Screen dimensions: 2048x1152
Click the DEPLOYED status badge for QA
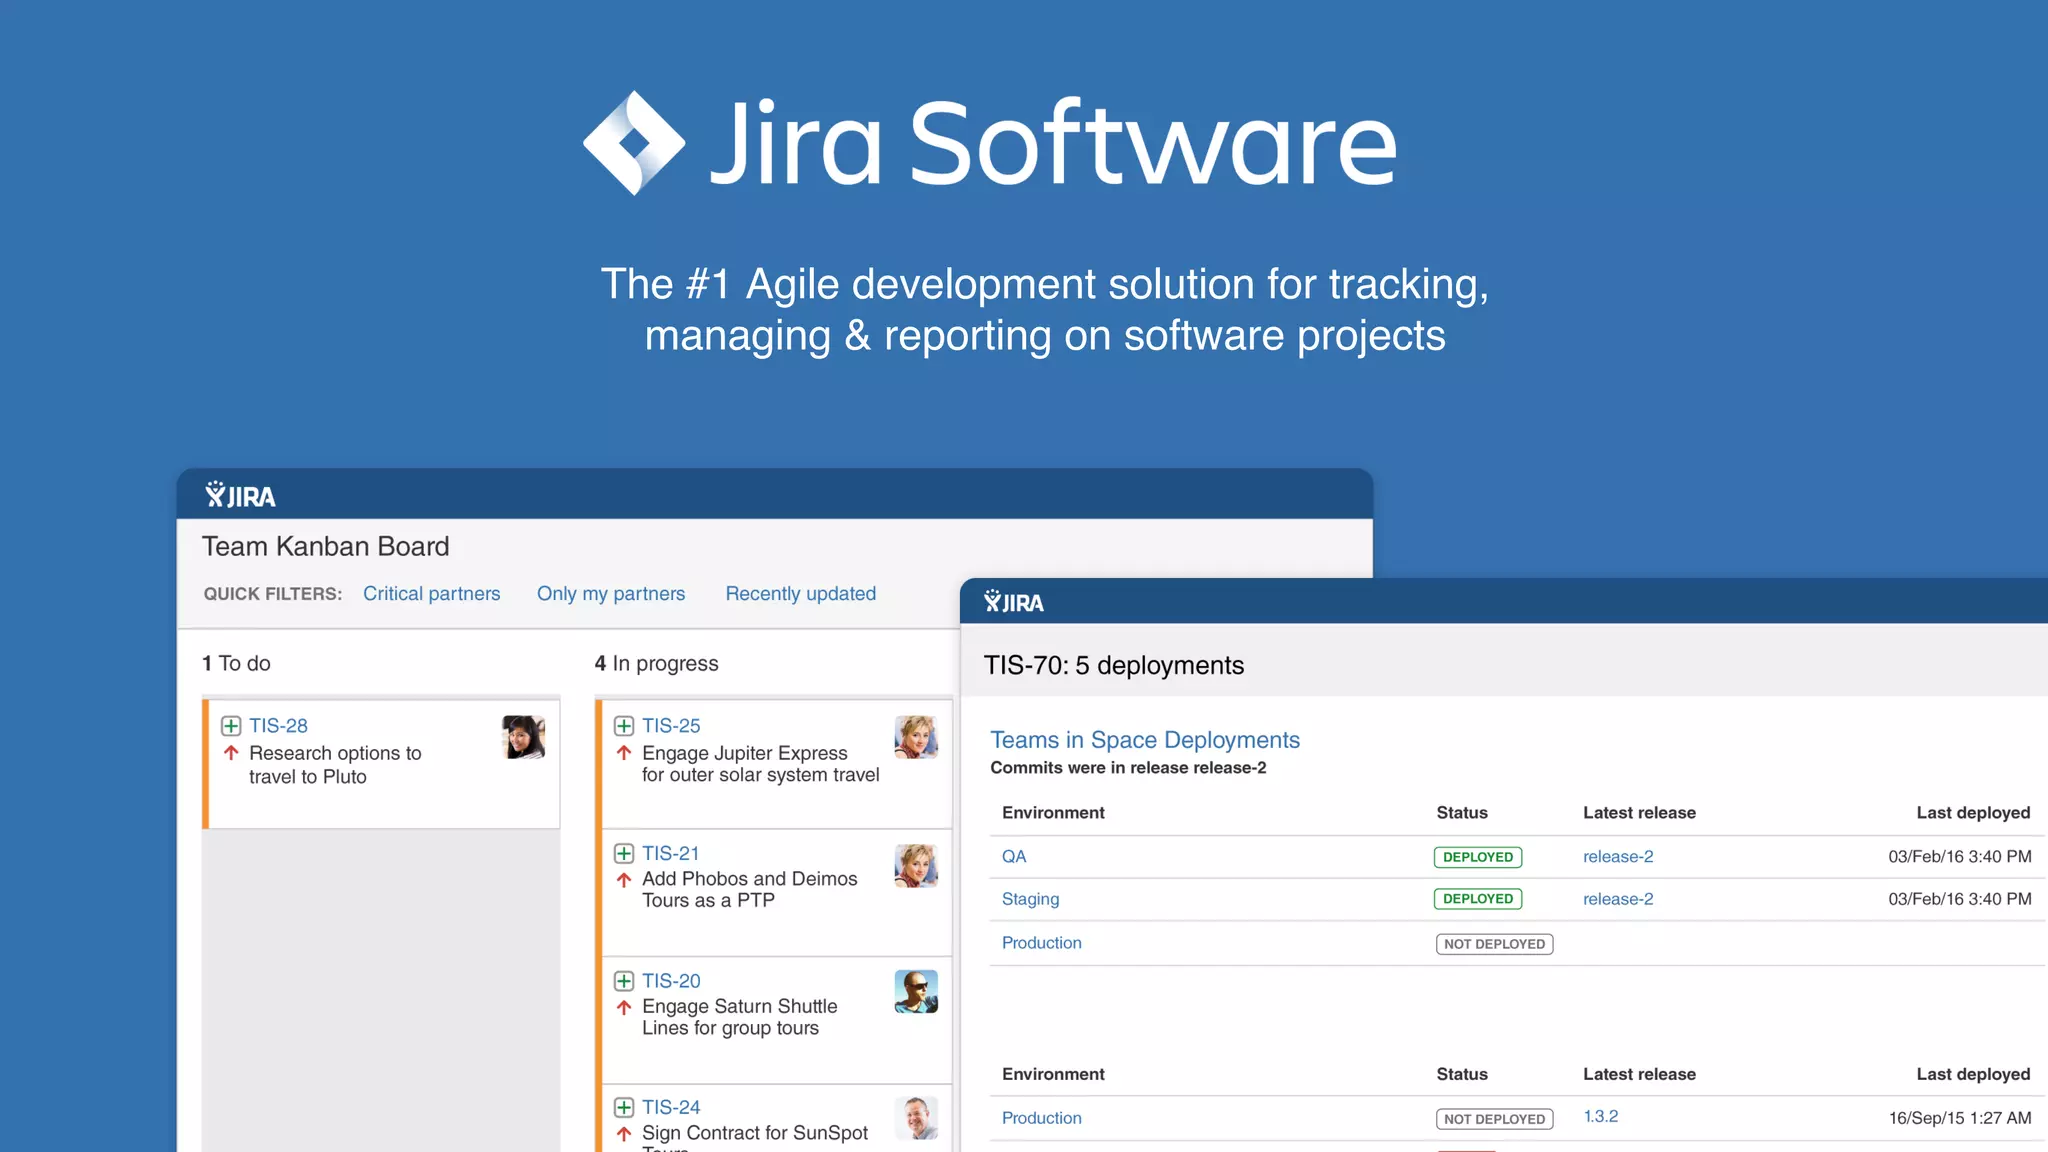1477,857
